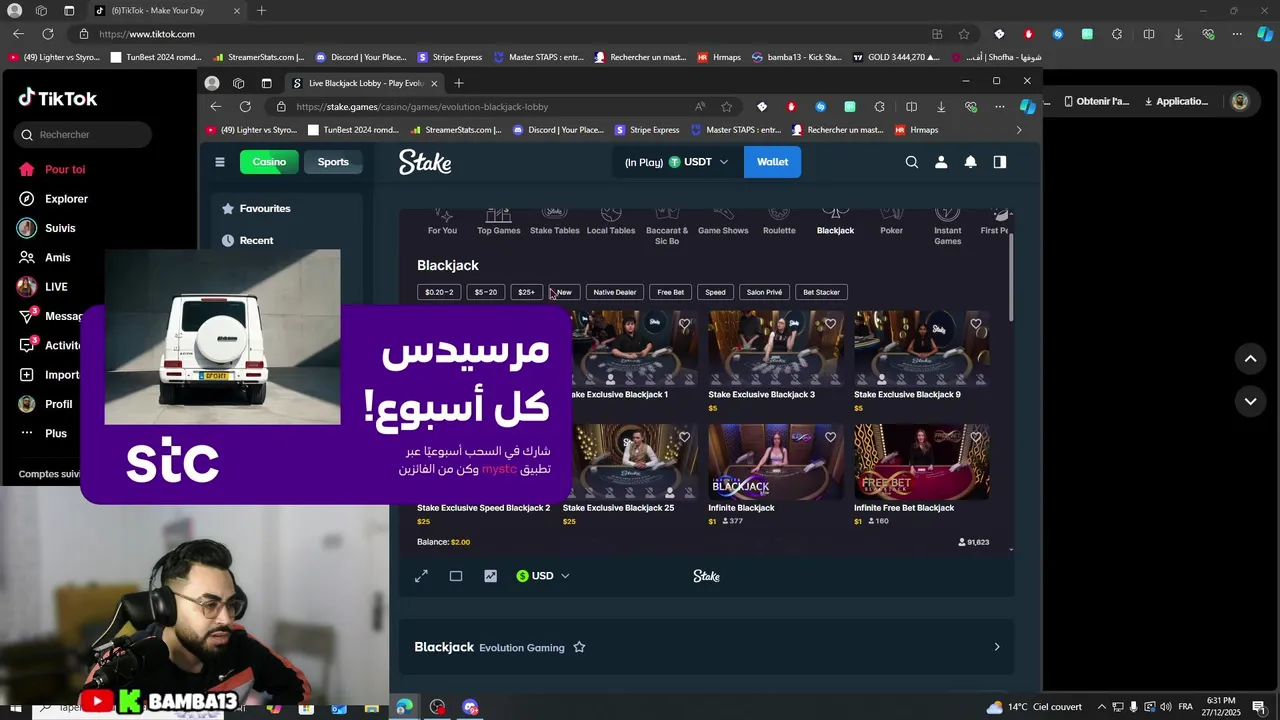Select Baccarat & Sic Bo category

(667, 227)
